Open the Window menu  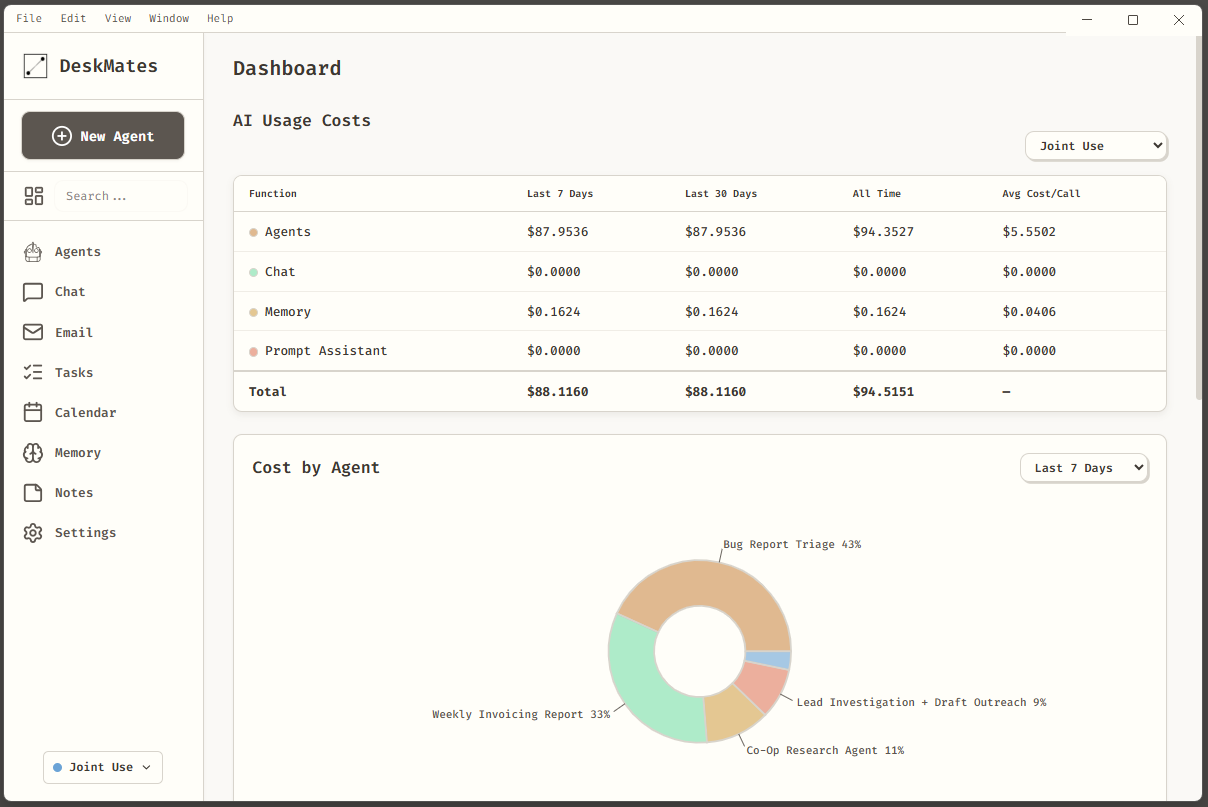[169, 18]
